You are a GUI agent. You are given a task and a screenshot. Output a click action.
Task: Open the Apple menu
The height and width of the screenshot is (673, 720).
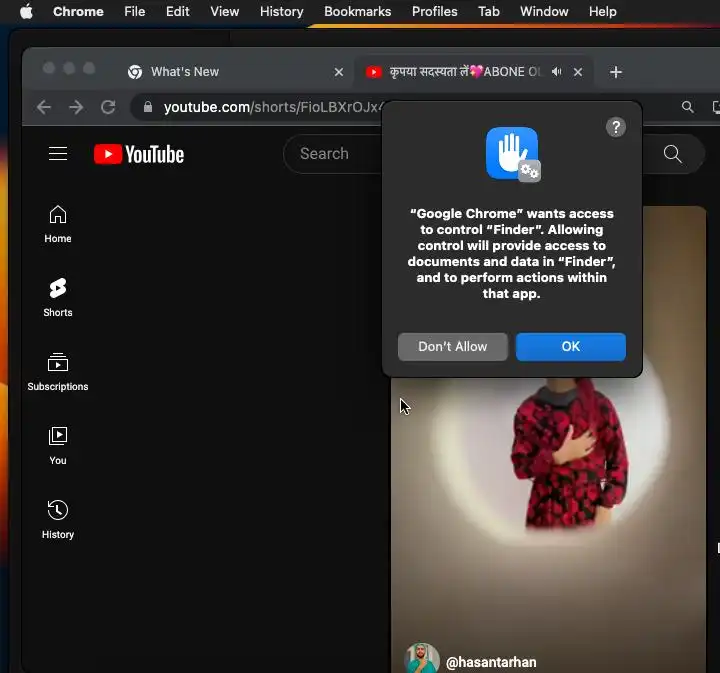tap(27, 11)
